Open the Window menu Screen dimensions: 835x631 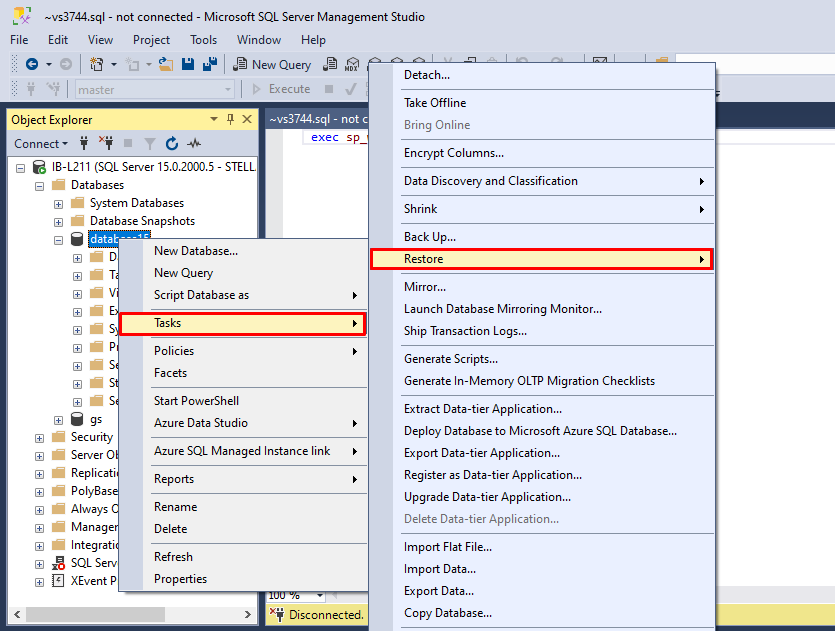point(259,40)
